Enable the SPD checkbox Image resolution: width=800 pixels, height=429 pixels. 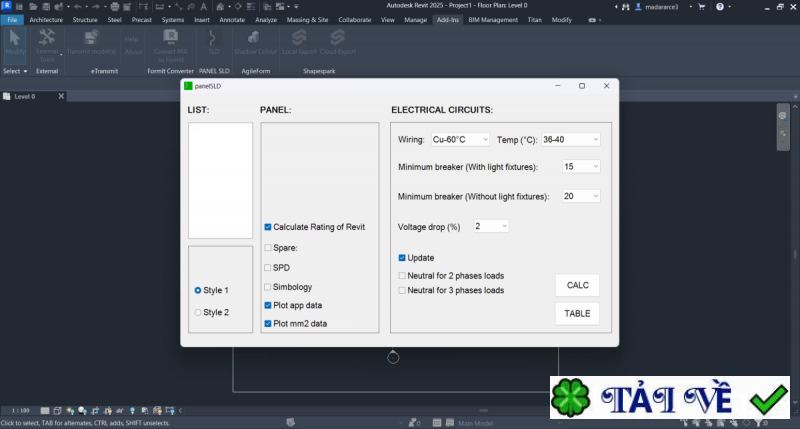(268, 267)
